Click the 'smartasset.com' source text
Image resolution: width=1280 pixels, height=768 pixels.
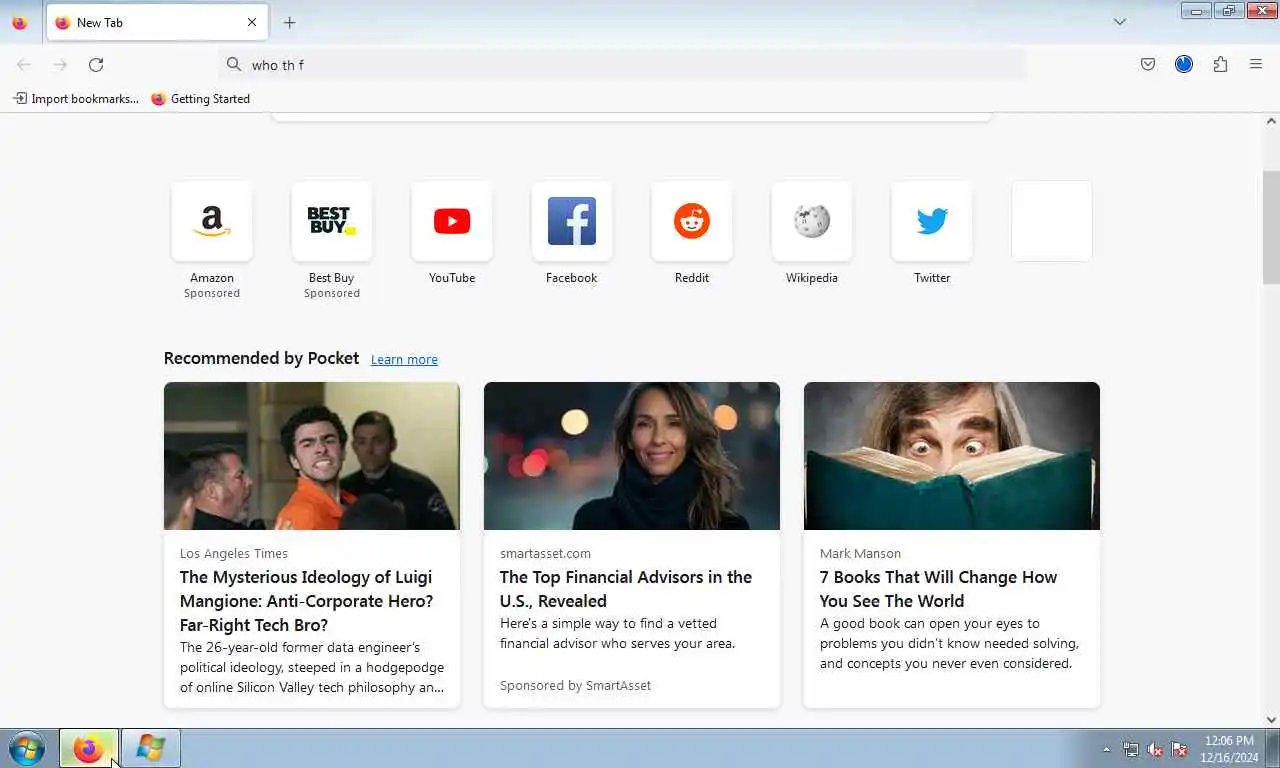click(x=545, y=553)
